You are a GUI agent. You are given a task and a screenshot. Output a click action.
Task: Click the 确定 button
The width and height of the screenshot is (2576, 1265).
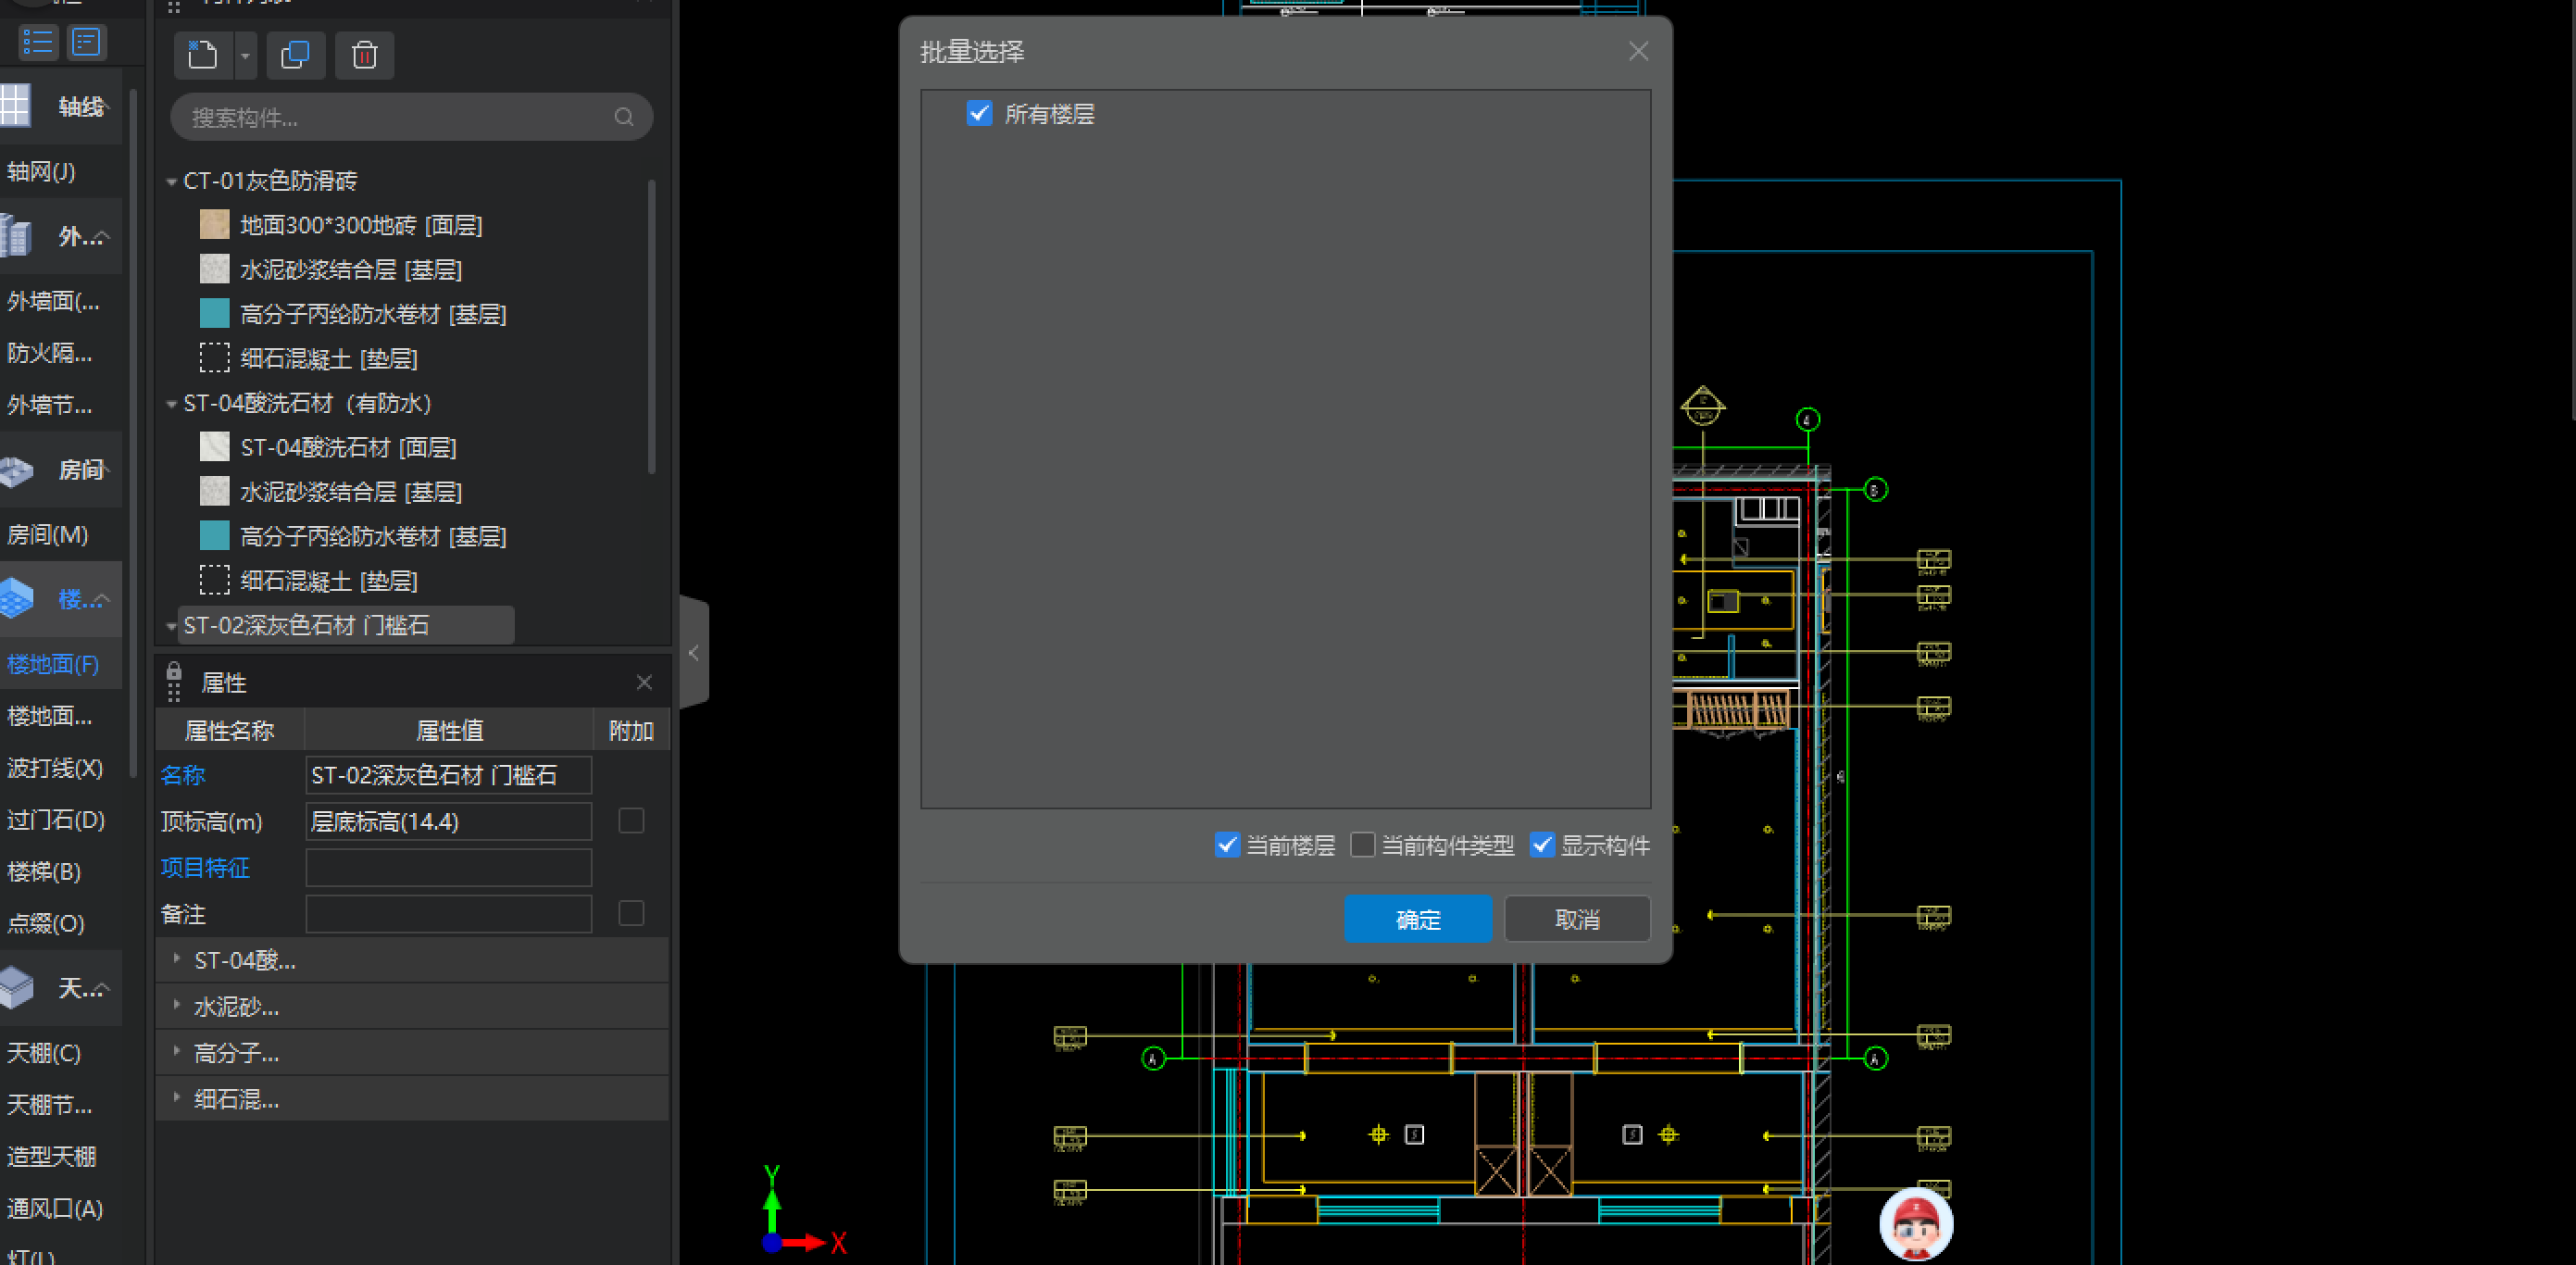[x=1417, y=919]
